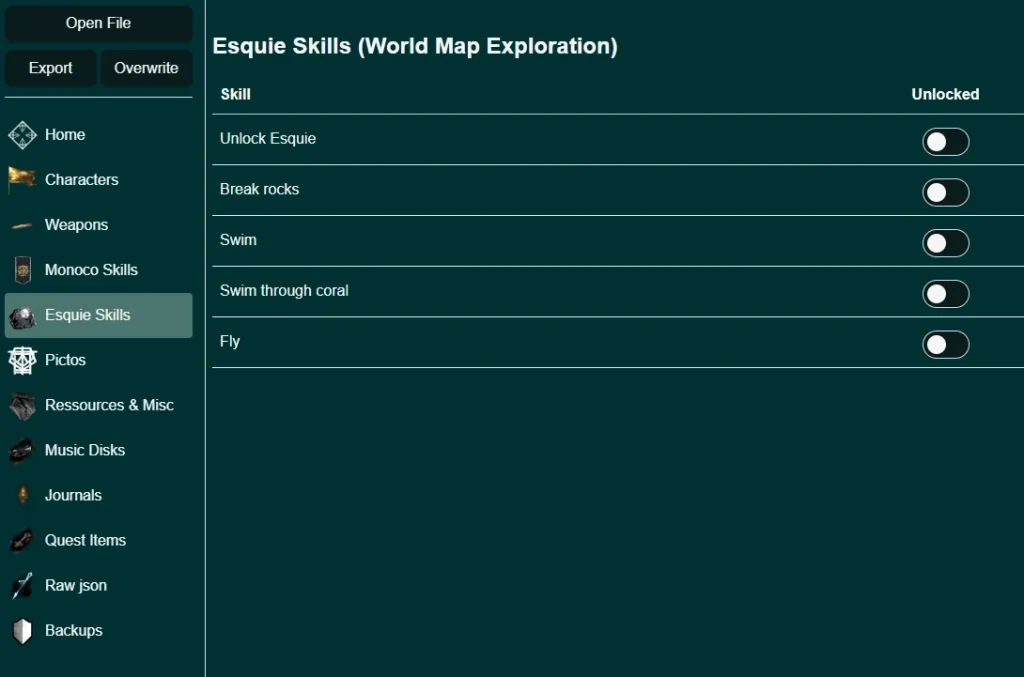Click the Music Disks record icon
The width and height of the screenshot is (1024, 677).
click(22, 451)
